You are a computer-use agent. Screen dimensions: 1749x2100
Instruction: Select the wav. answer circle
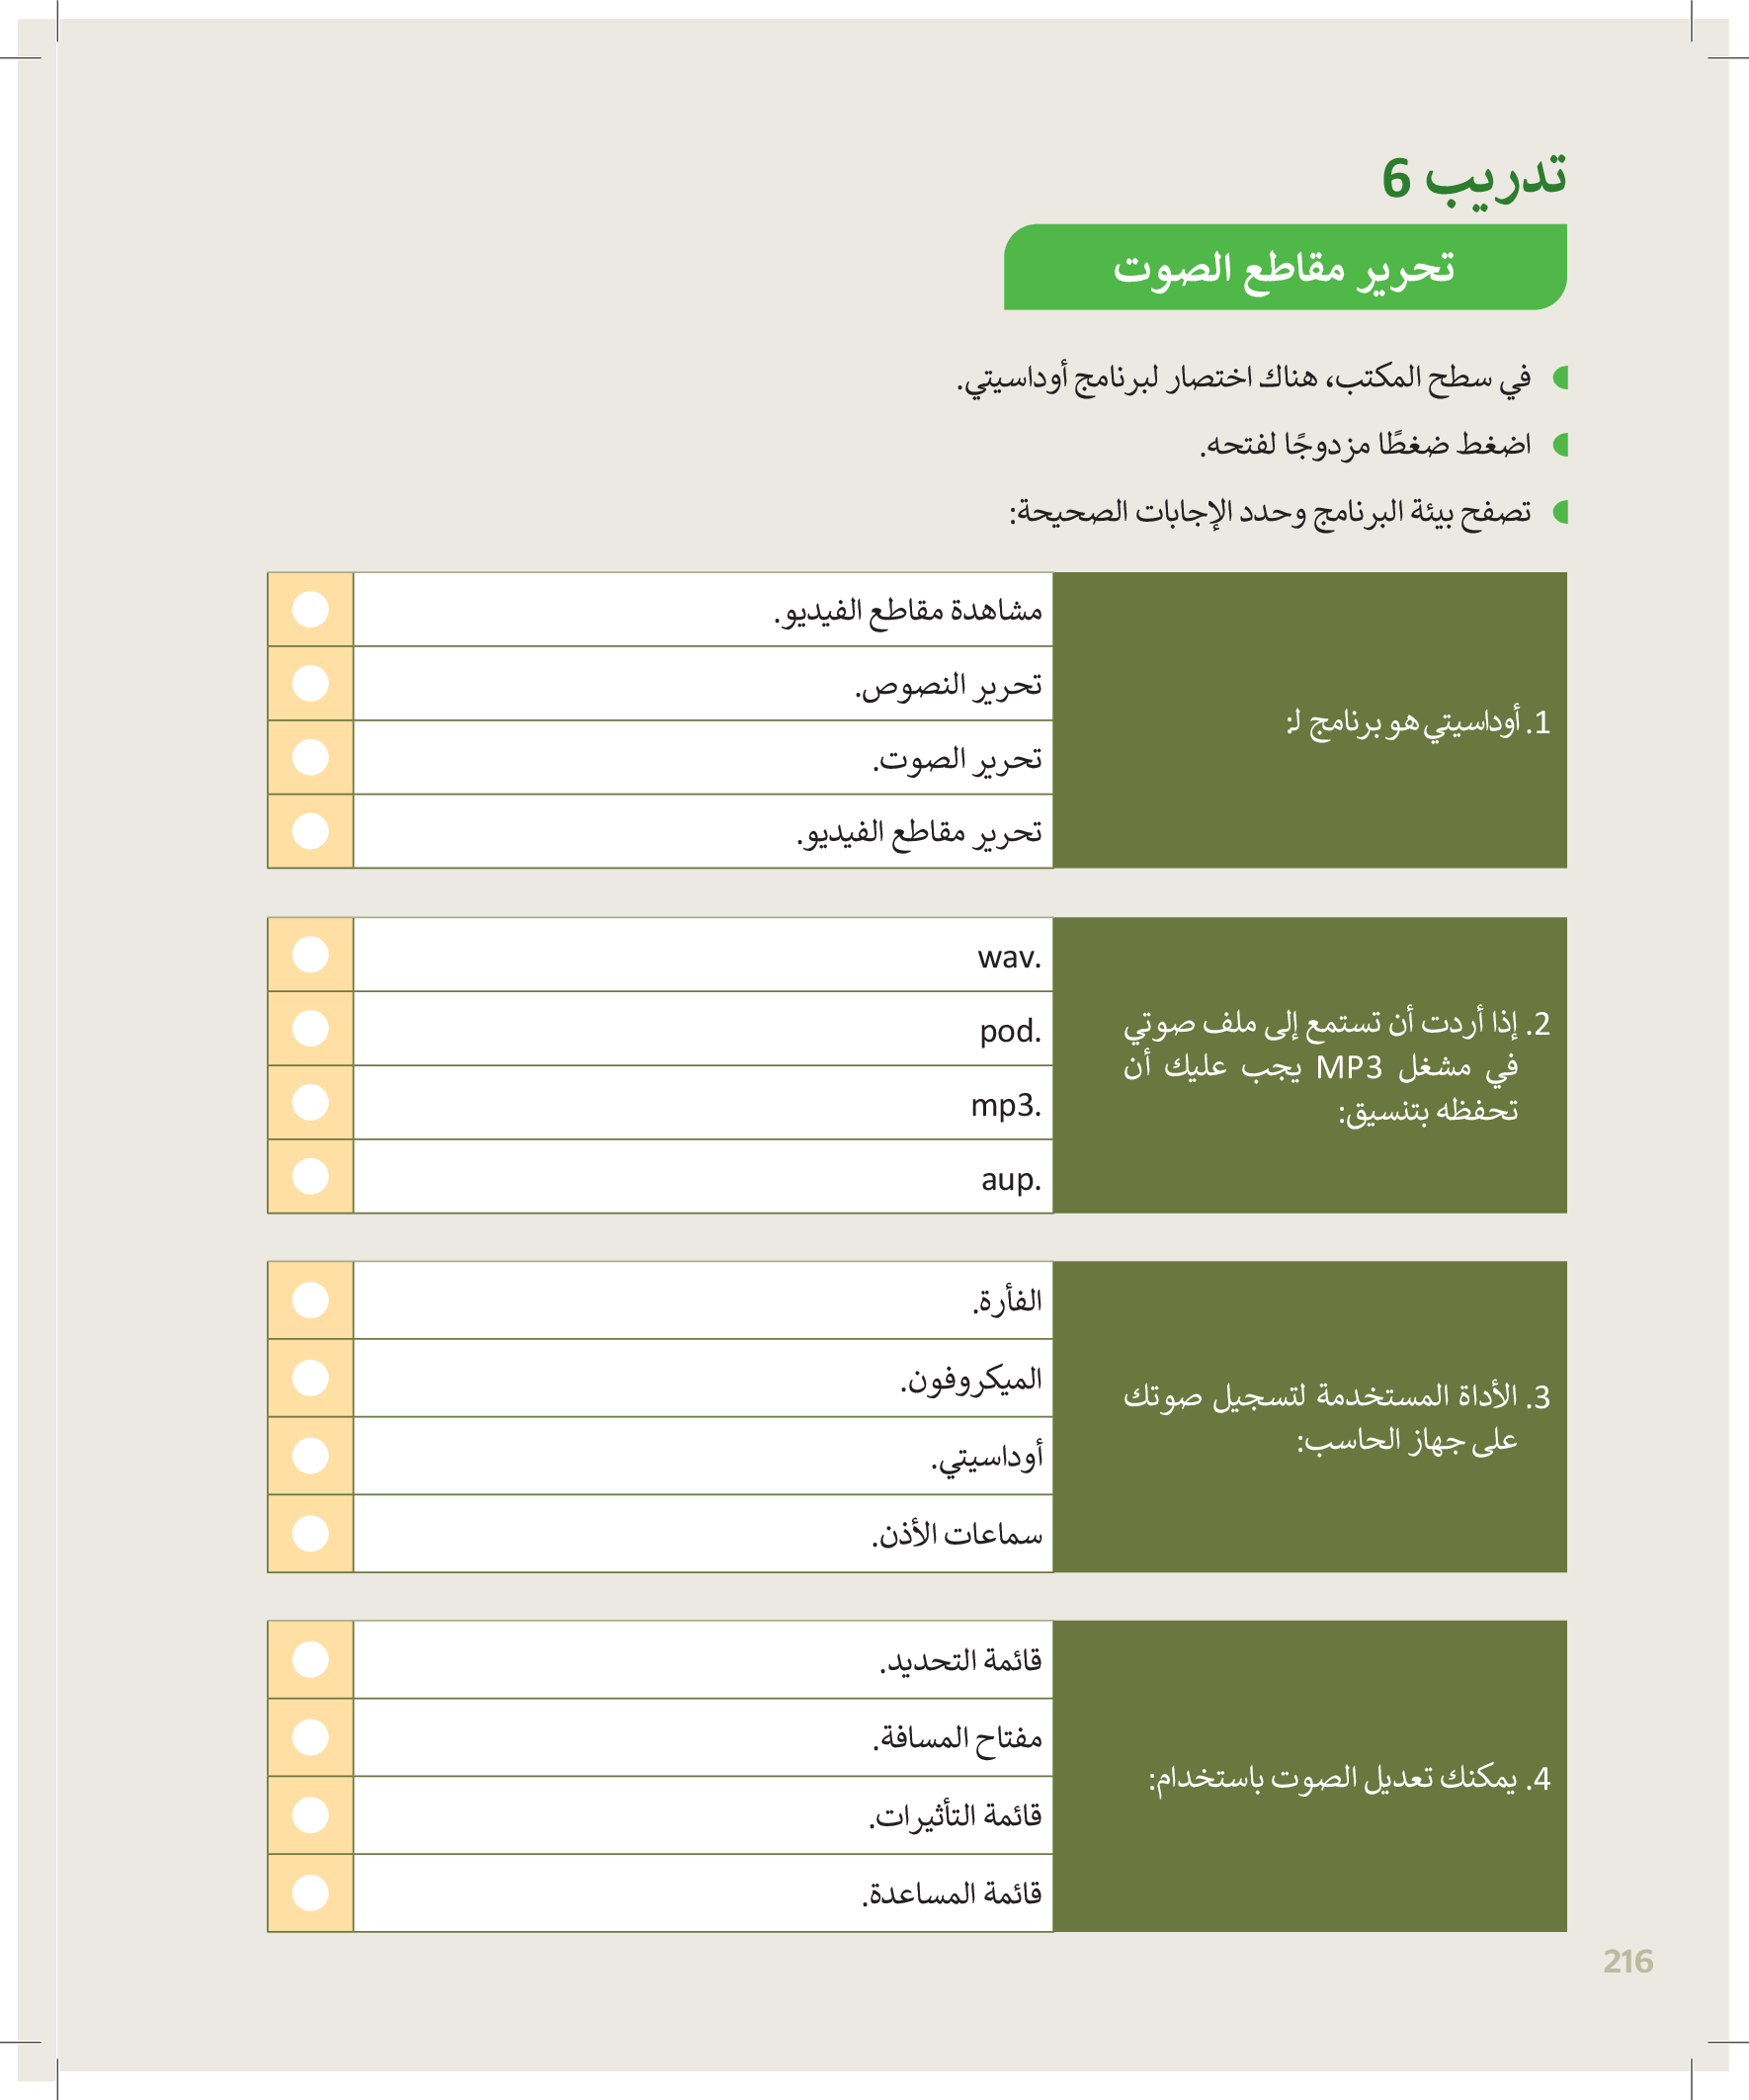310,954
